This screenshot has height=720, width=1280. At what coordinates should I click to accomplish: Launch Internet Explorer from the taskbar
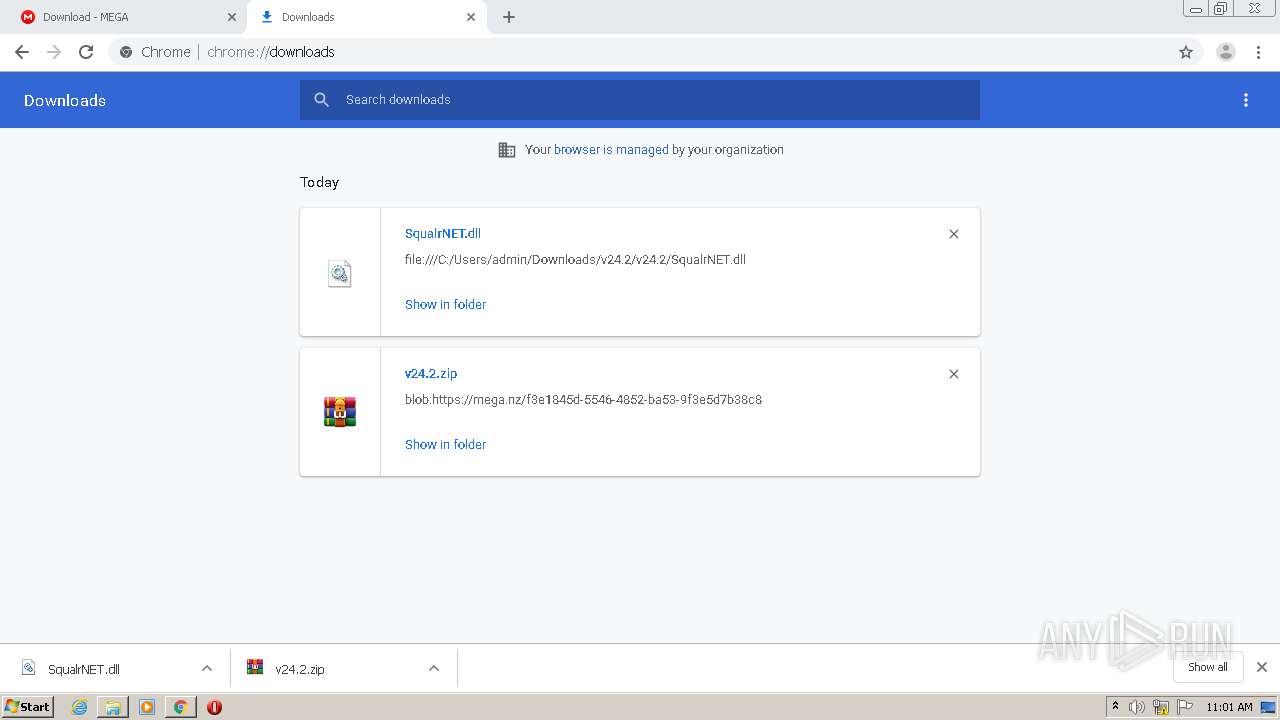coord(79,707)
